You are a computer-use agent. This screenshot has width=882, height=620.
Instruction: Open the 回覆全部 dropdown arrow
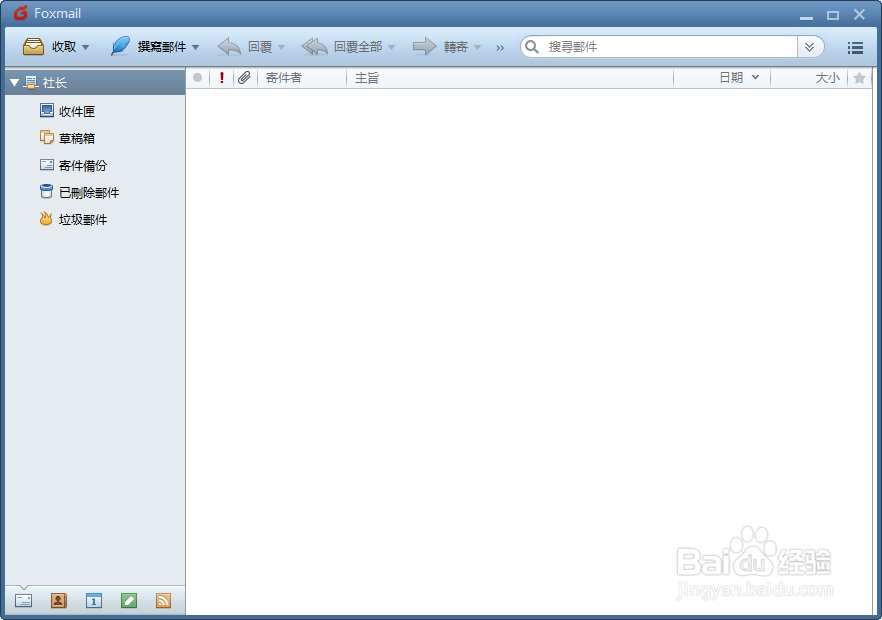(x=392, y=47)
